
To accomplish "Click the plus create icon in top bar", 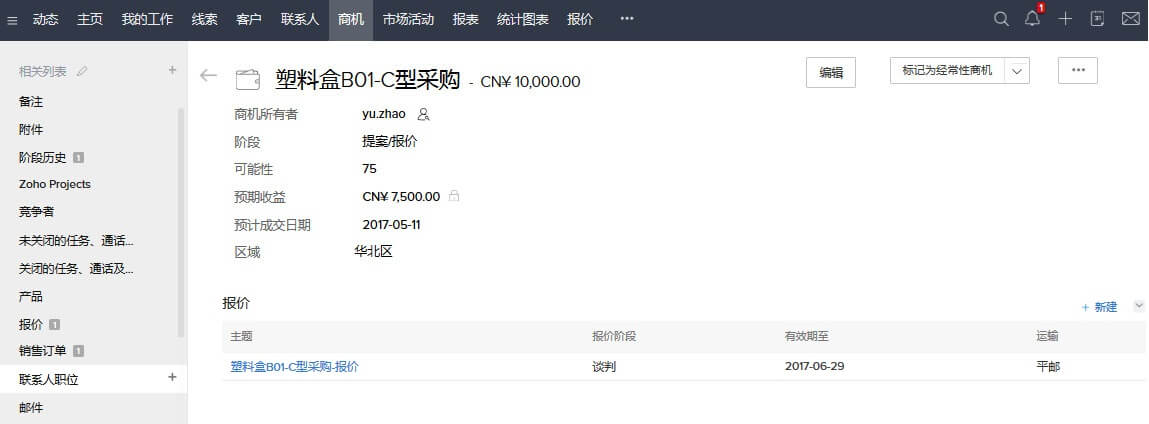I will tap(1065, 20).
